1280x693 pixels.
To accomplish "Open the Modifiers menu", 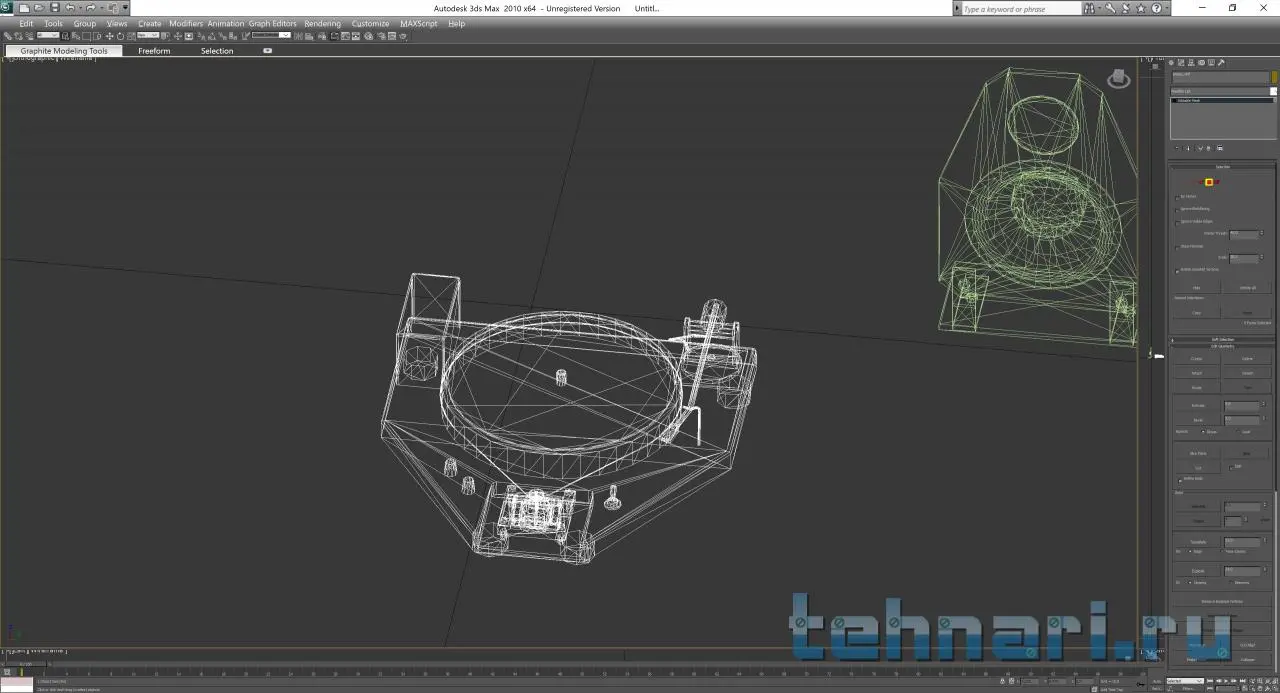I will point(185,23).
